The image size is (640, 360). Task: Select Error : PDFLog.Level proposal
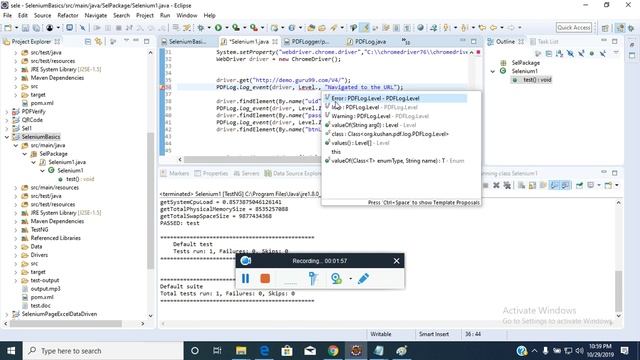395,98
